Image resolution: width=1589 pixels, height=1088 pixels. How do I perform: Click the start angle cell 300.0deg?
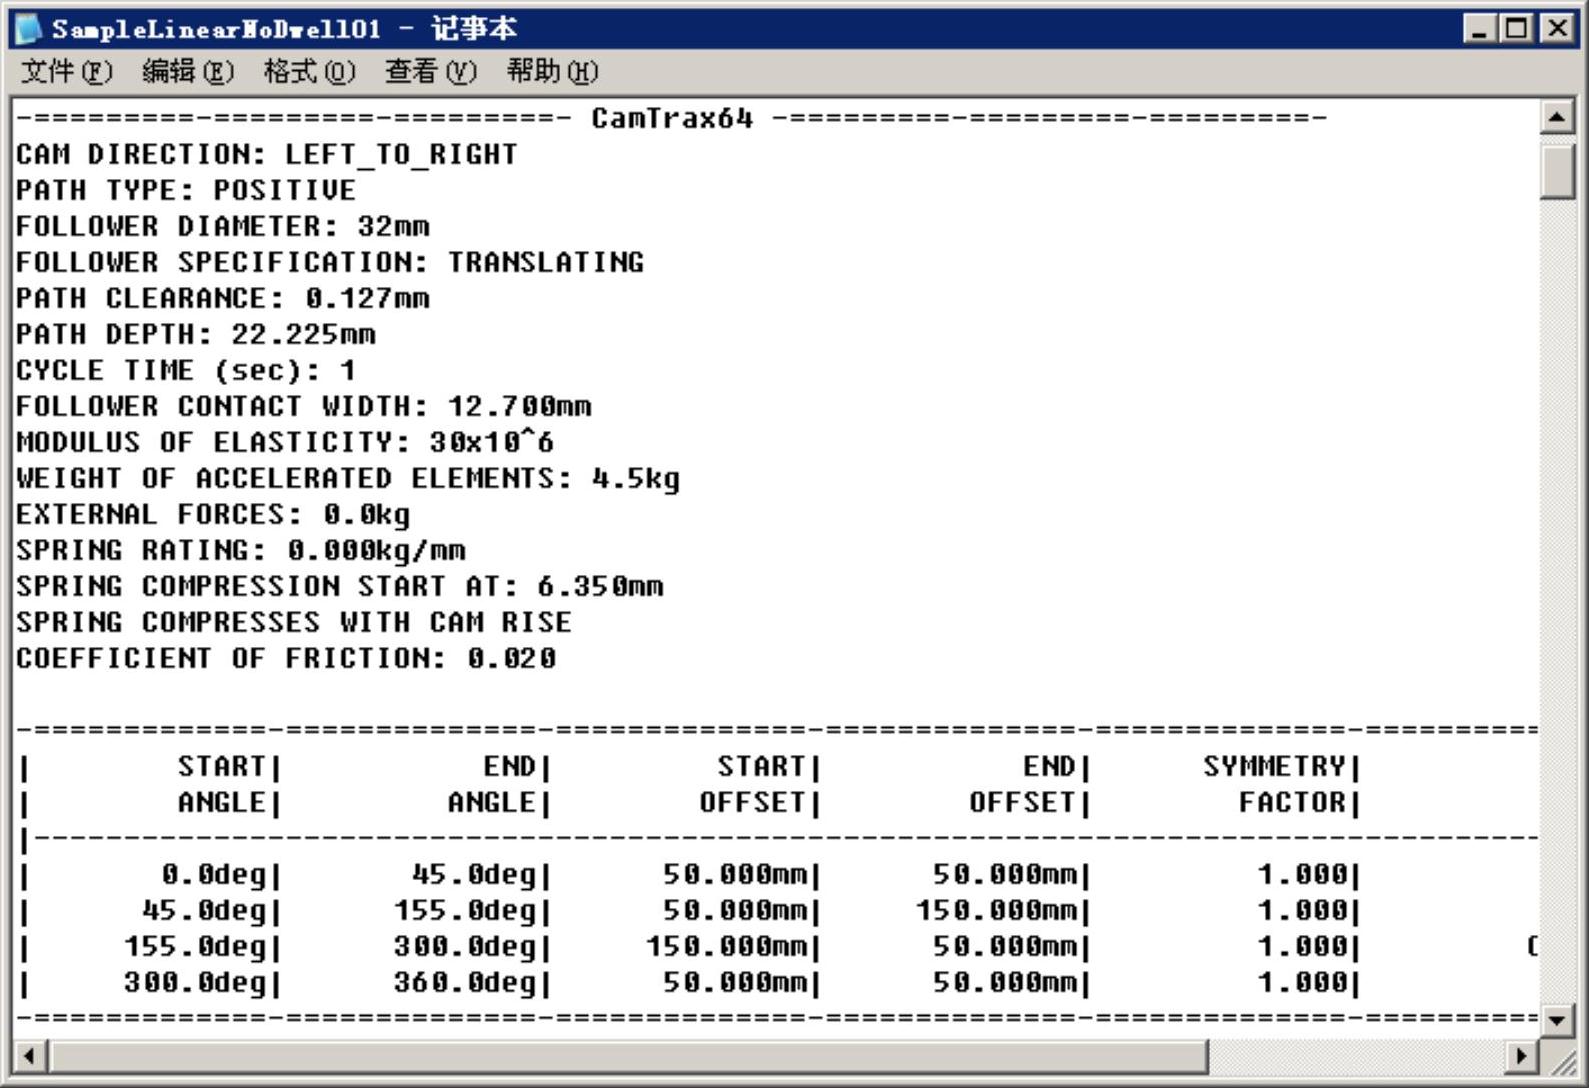click(196, 983)
